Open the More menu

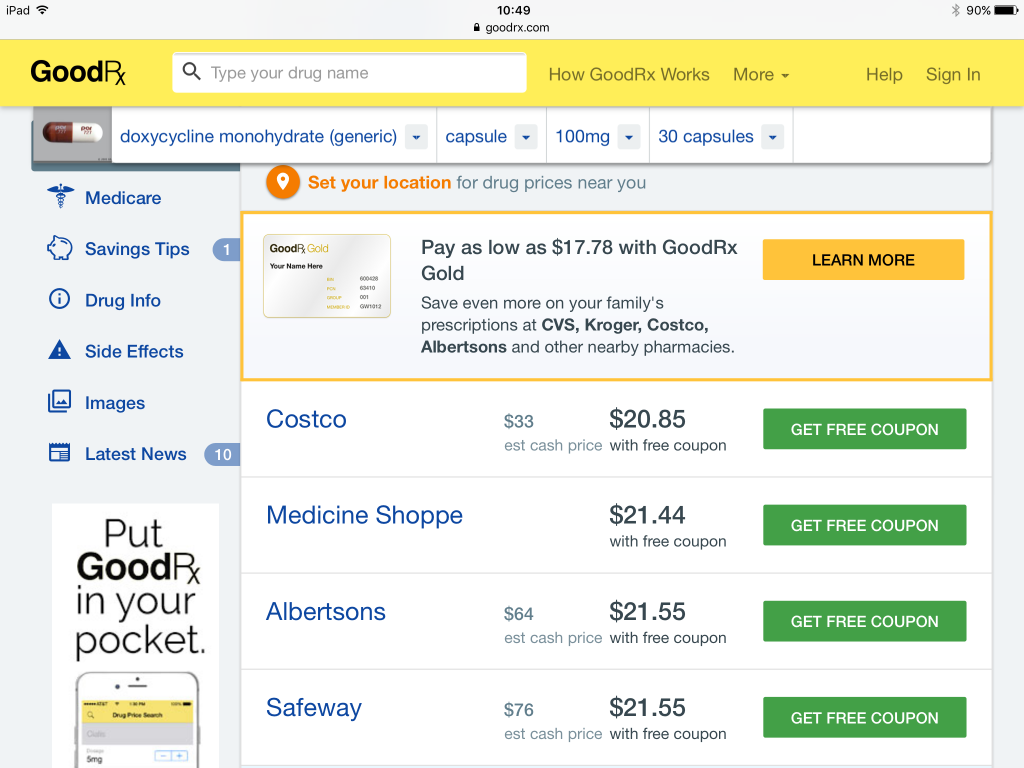point(761,74)
